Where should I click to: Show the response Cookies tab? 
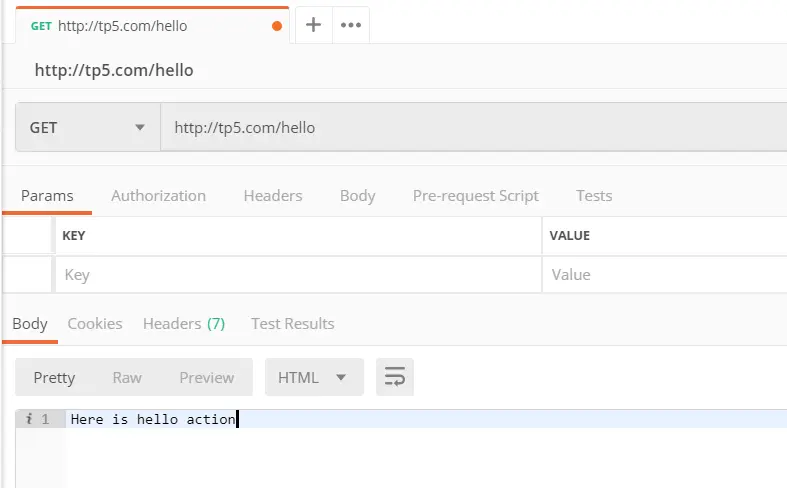pos(95,323)
